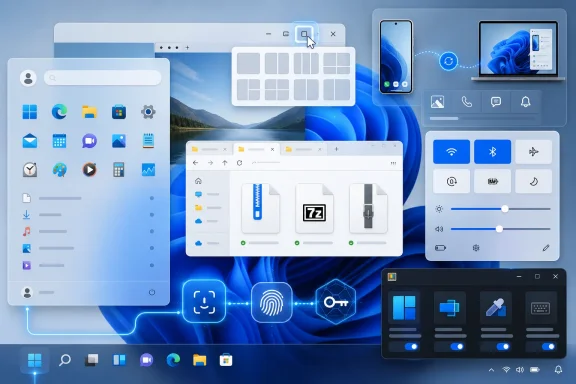
Task: Go back in File Explorer
Action: pos(195,163)
